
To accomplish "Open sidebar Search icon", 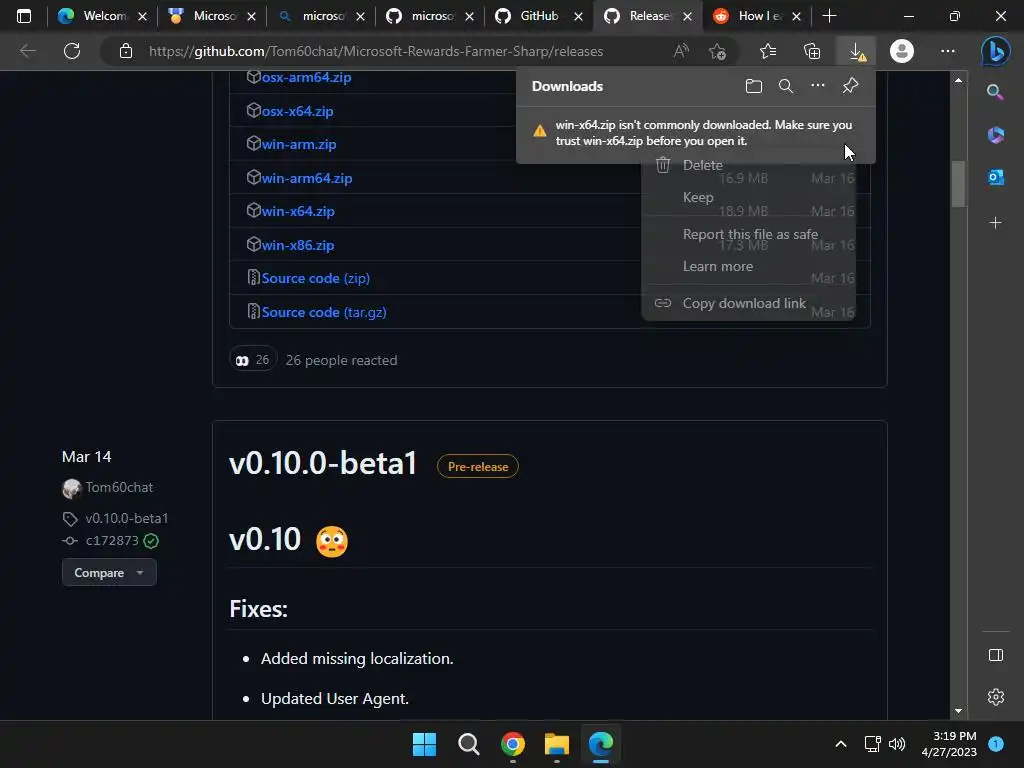I will tap(995, 92).
